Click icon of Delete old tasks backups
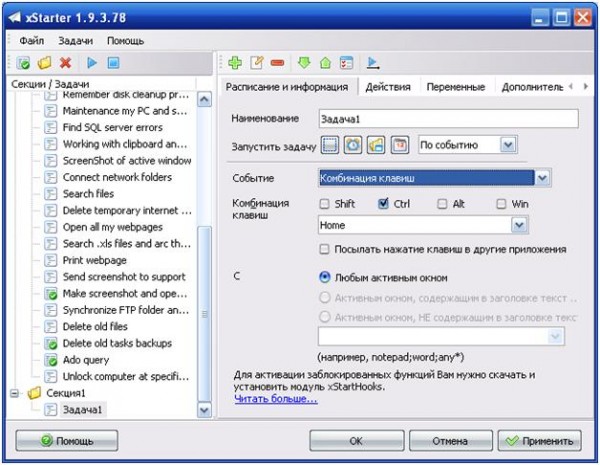Image resolution: width=600 pixels, height=465 pixels. (x=51, y=344)
